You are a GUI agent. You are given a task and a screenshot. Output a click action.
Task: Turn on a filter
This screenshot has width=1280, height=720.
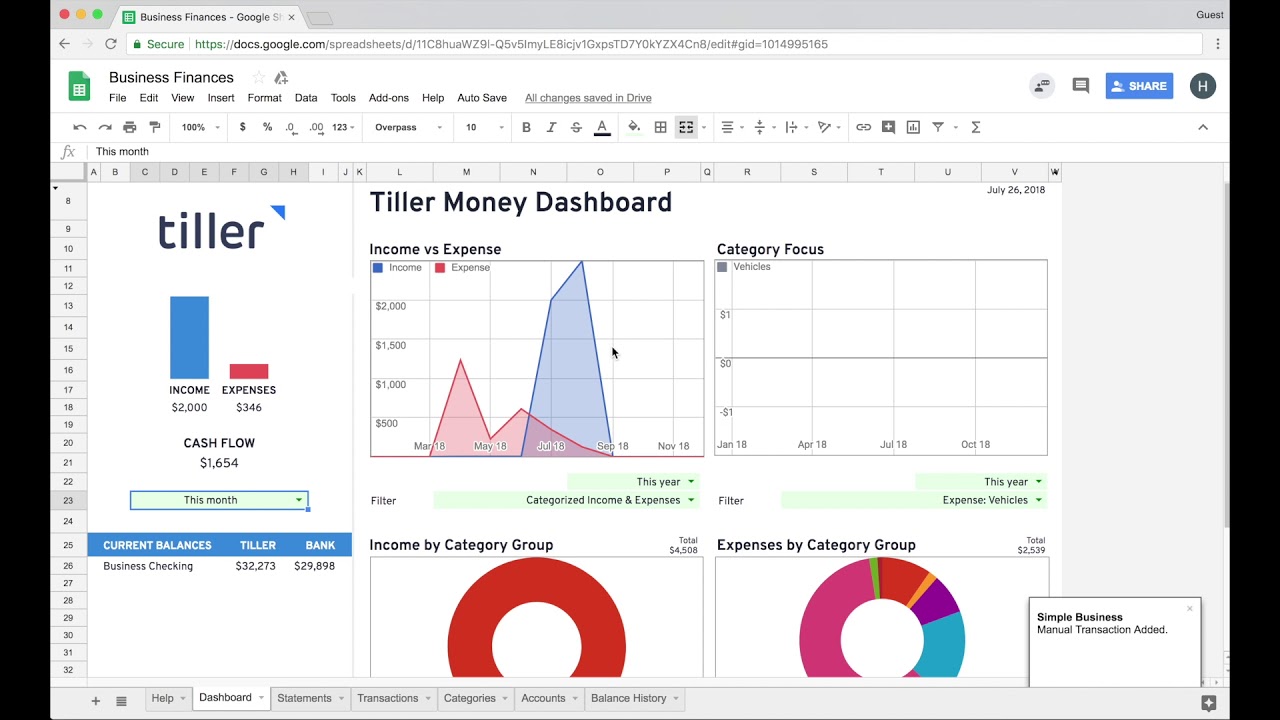tap(938, 127)
